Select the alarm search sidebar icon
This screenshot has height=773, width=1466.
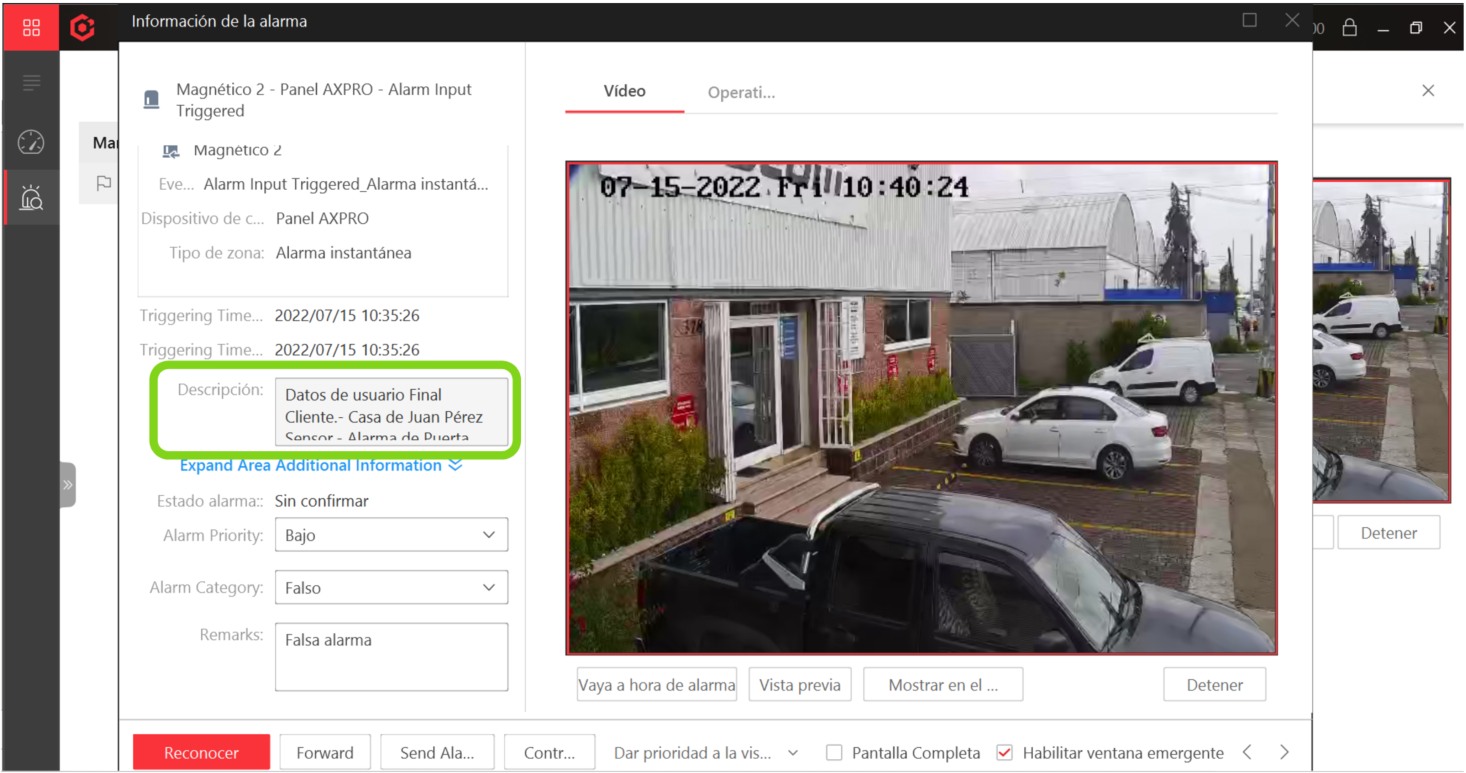(x=31, y=198)
